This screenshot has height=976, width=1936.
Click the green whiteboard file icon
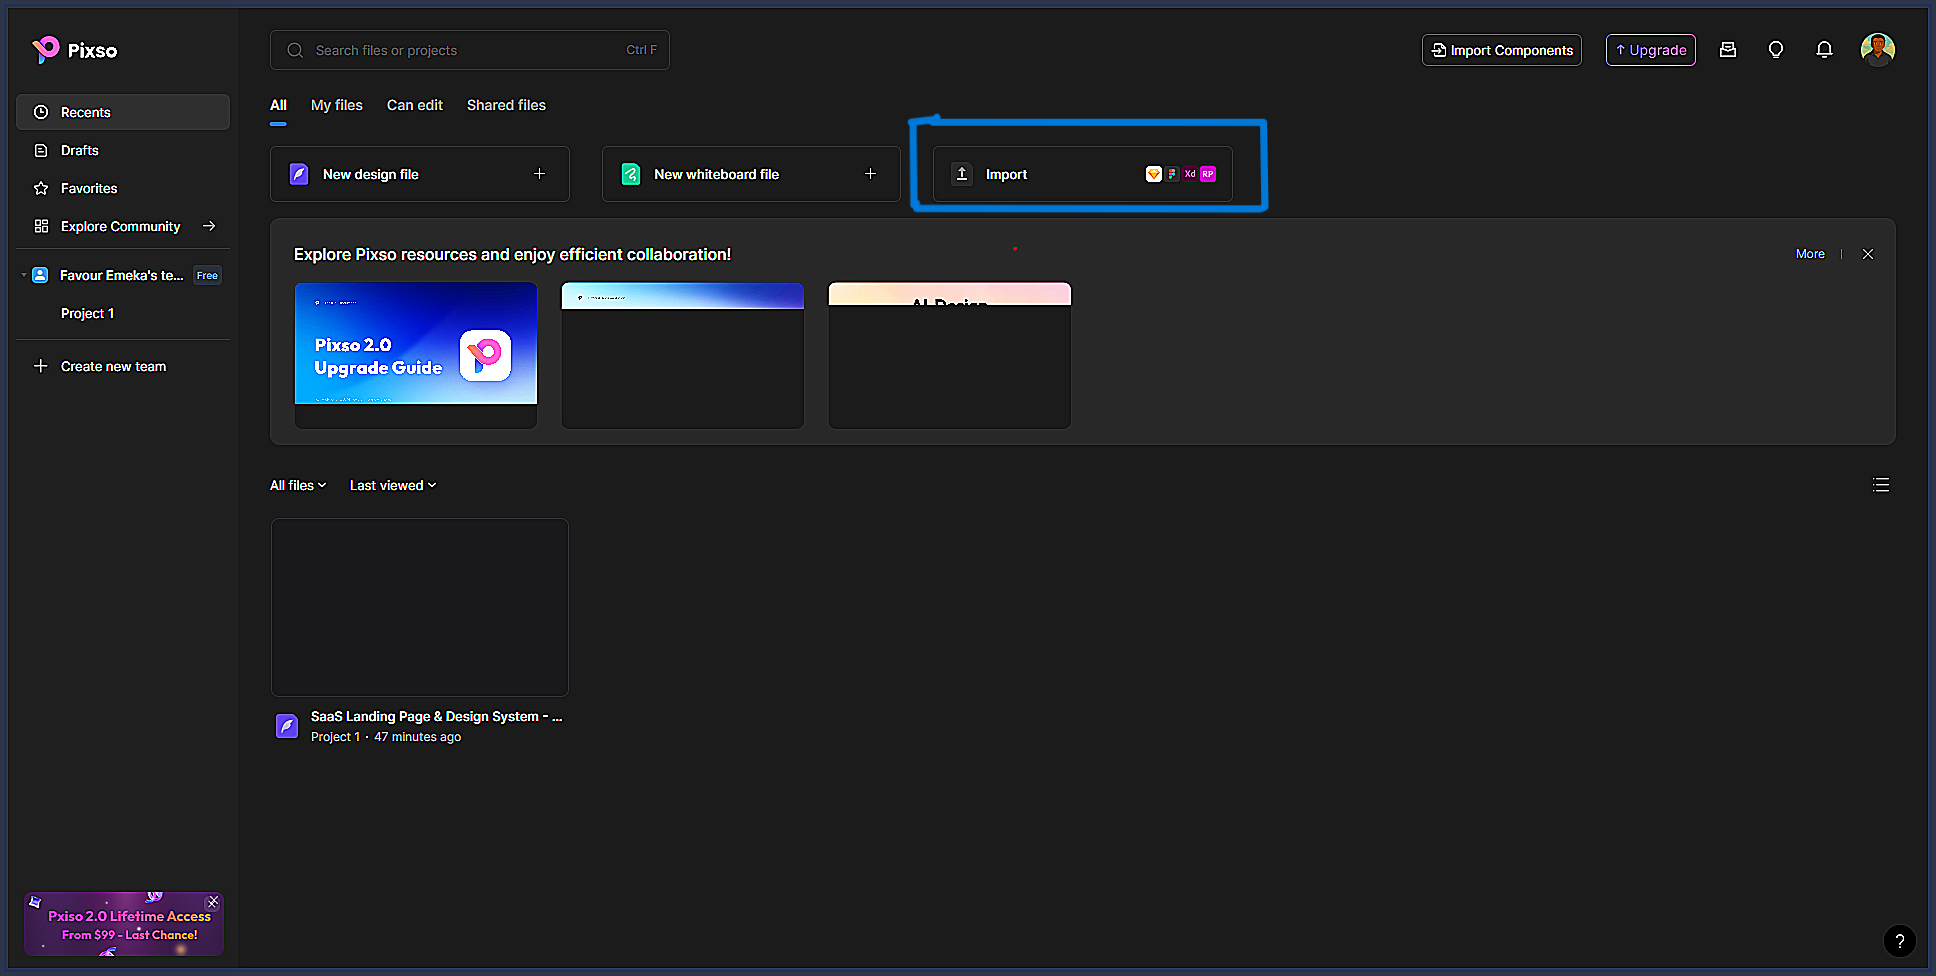pyautogui.click(x=631, y=174)
